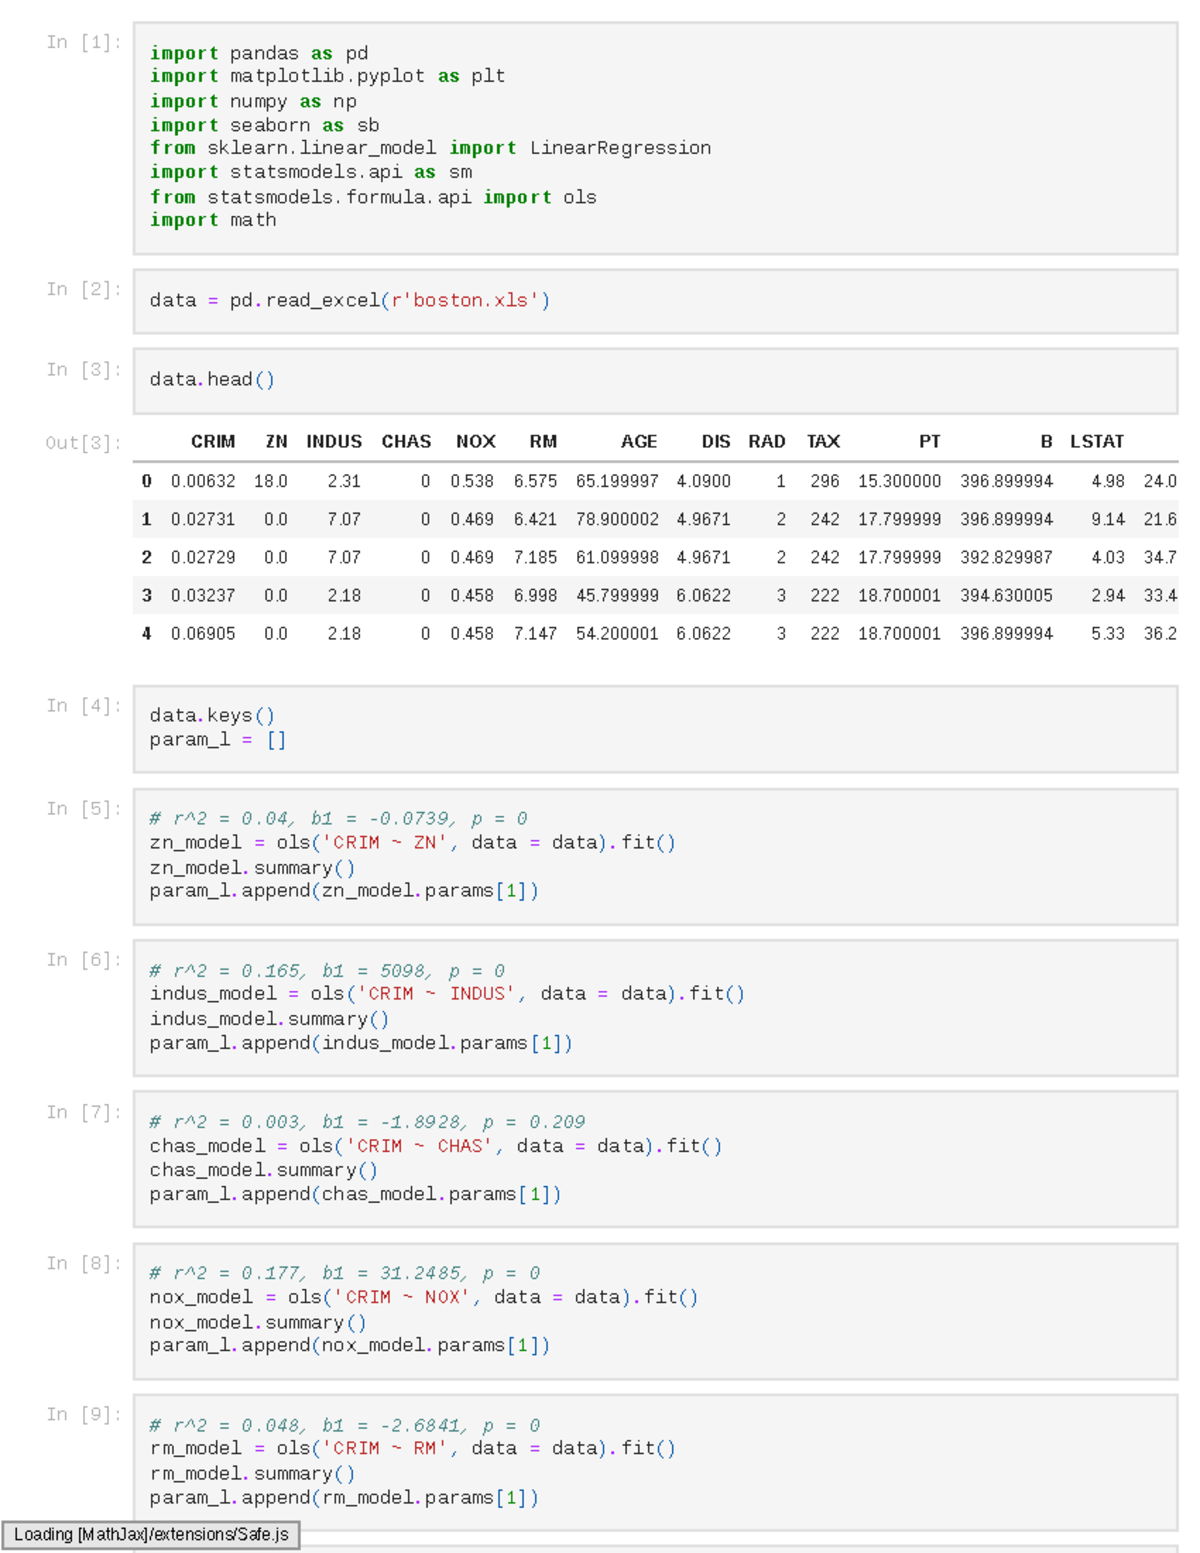Click the In [1] prompt label
This screenshot has width=1200, height=1553.
(x=84, y=42)
